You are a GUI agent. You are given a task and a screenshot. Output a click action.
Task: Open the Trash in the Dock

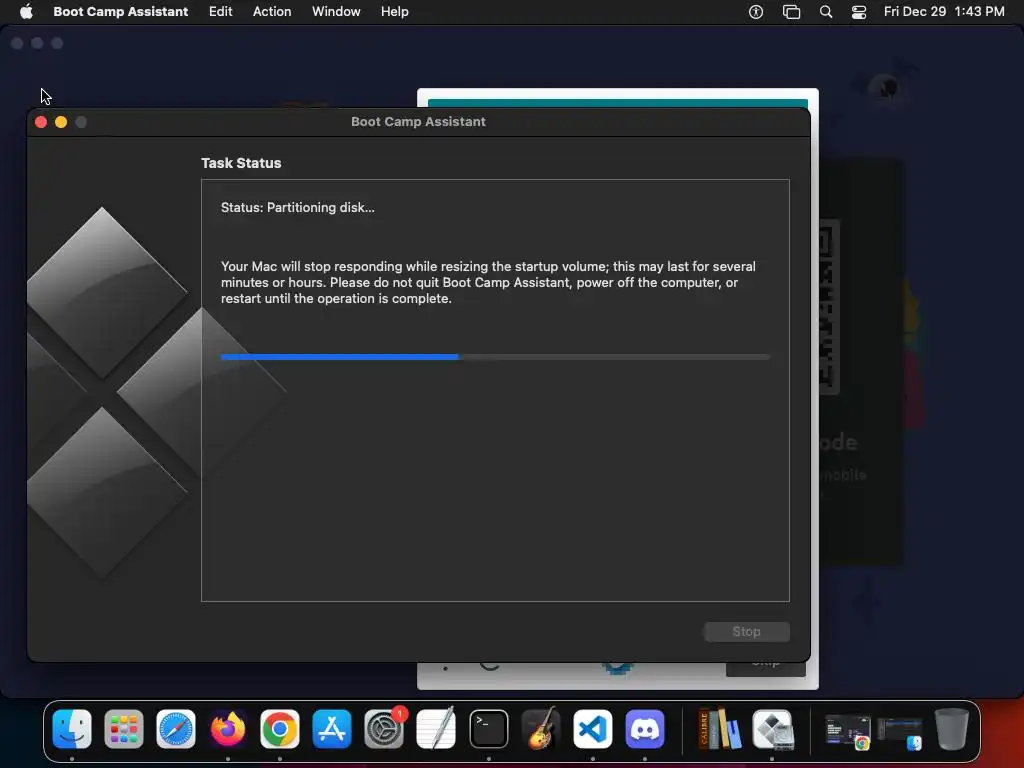coord(952,729)
